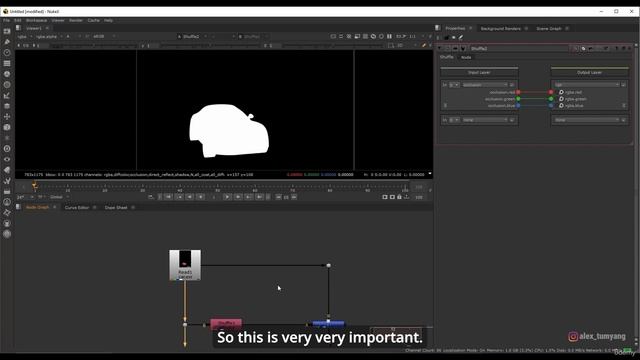
Task: Open the Particles nodes menu in left toolbar
Action: [7, 138]
